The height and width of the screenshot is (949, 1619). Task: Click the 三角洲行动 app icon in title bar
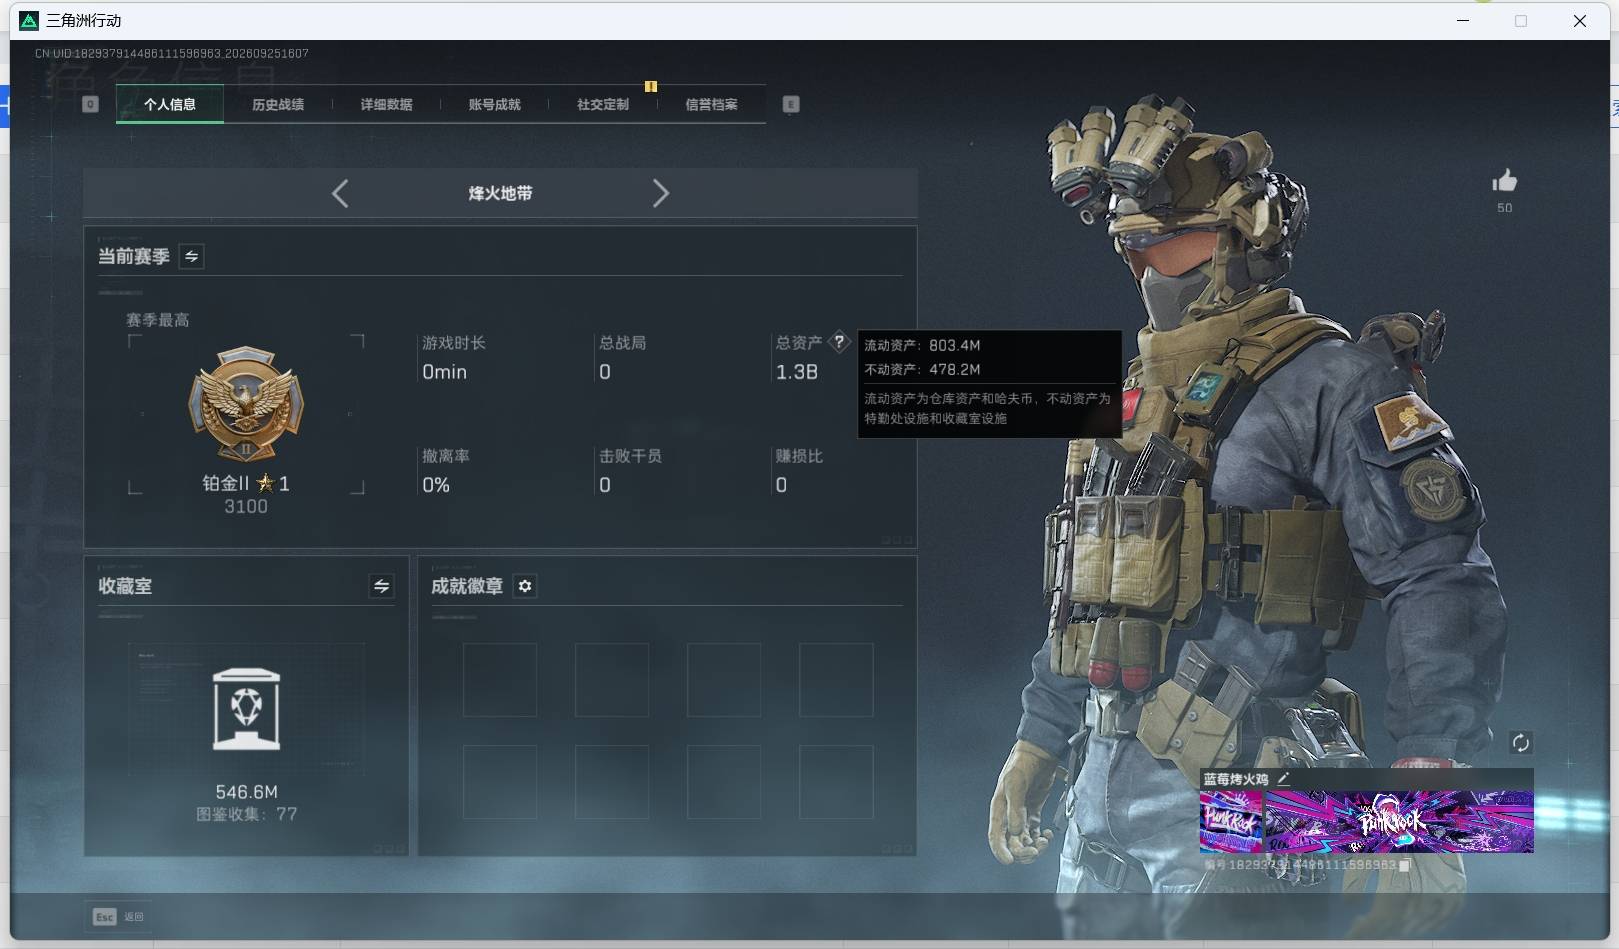tap(29, 21)
